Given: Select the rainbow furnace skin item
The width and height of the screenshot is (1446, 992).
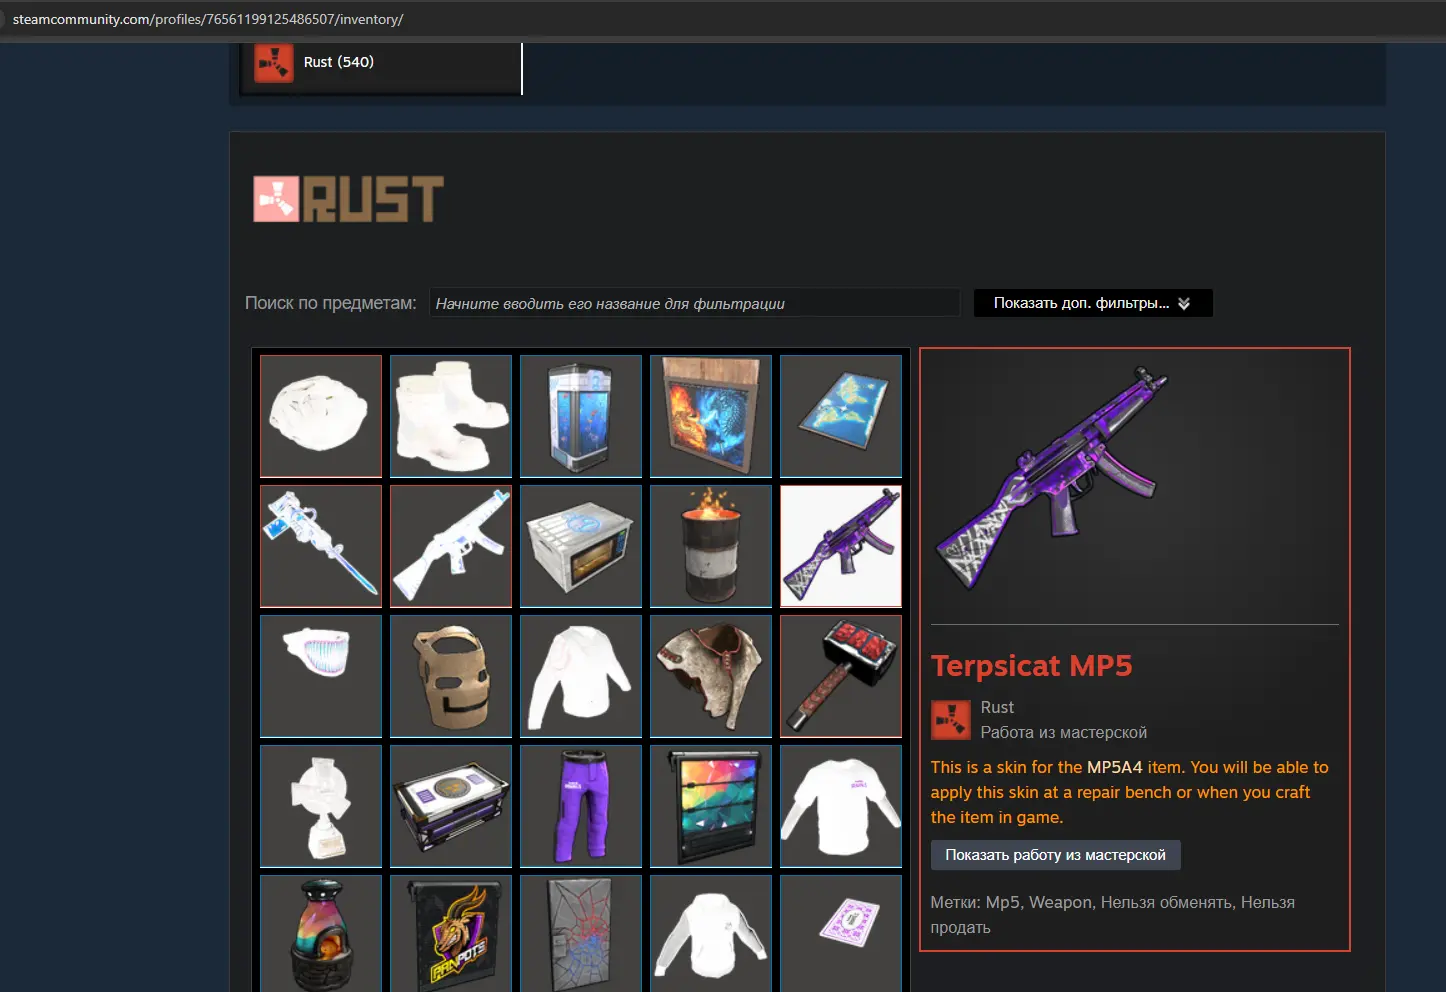Looking at the screenshot, I should coord(321,933).
